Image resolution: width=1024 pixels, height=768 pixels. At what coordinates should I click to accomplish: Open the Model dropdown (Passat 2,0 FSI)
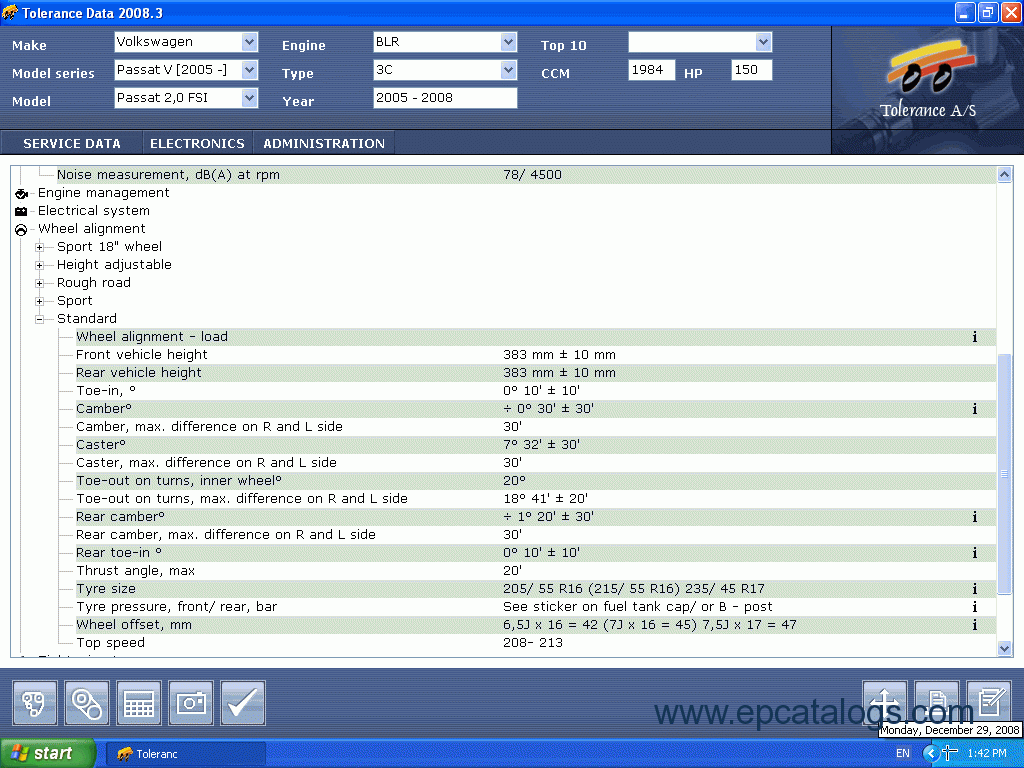coord(249,98)
